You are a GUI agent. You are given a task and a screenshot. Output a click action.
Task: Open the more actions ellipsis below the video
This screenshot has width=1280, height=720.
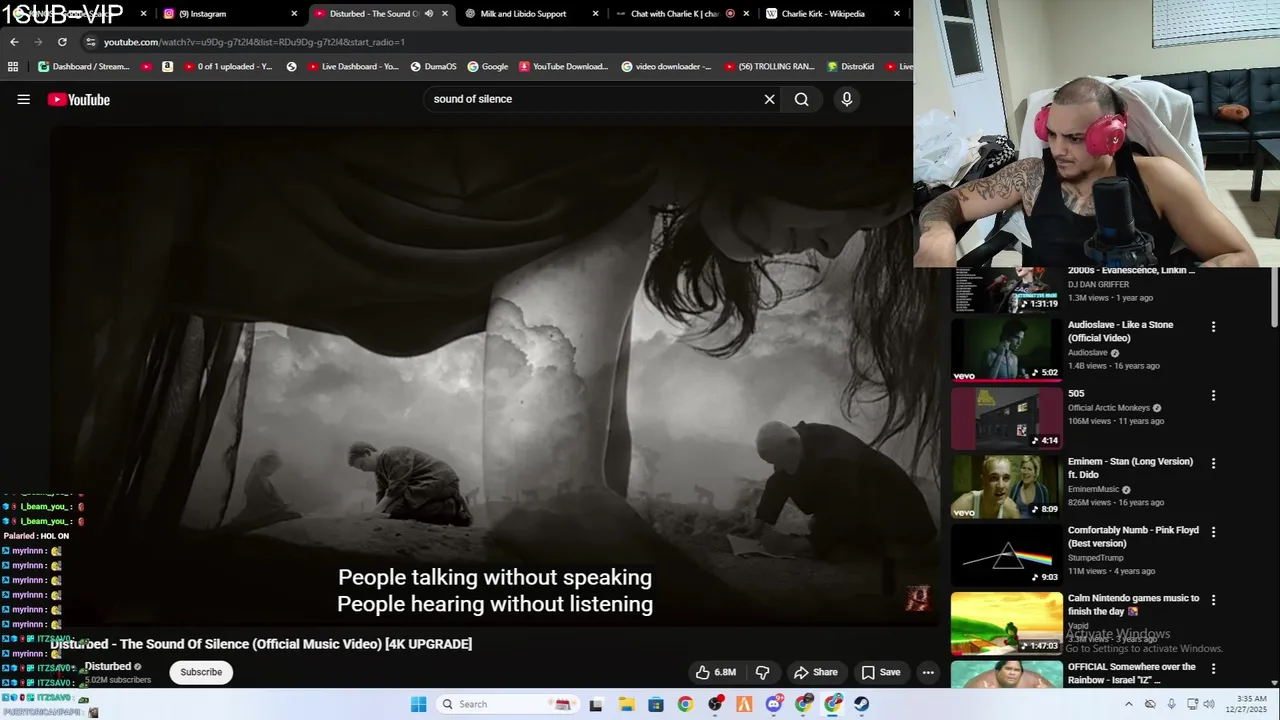point(928,672)
